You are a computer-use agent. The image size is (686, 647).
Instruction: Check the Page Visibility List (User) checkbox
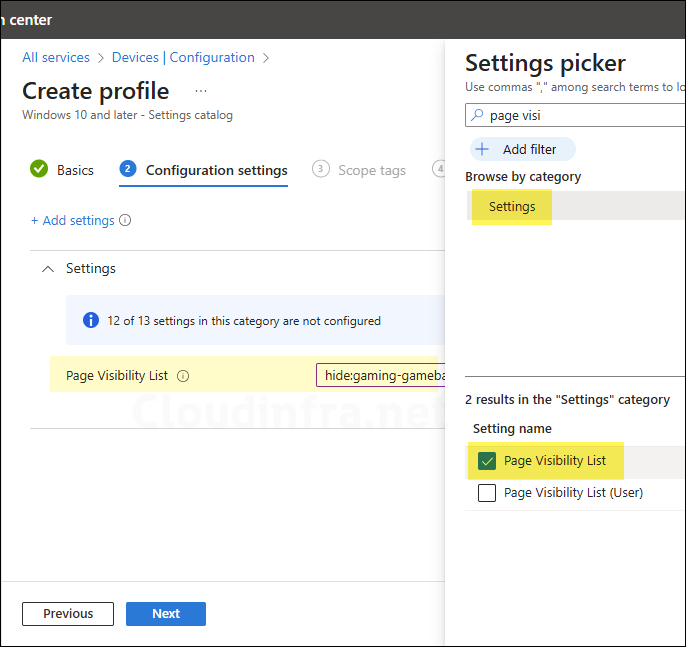pos(487,492)
